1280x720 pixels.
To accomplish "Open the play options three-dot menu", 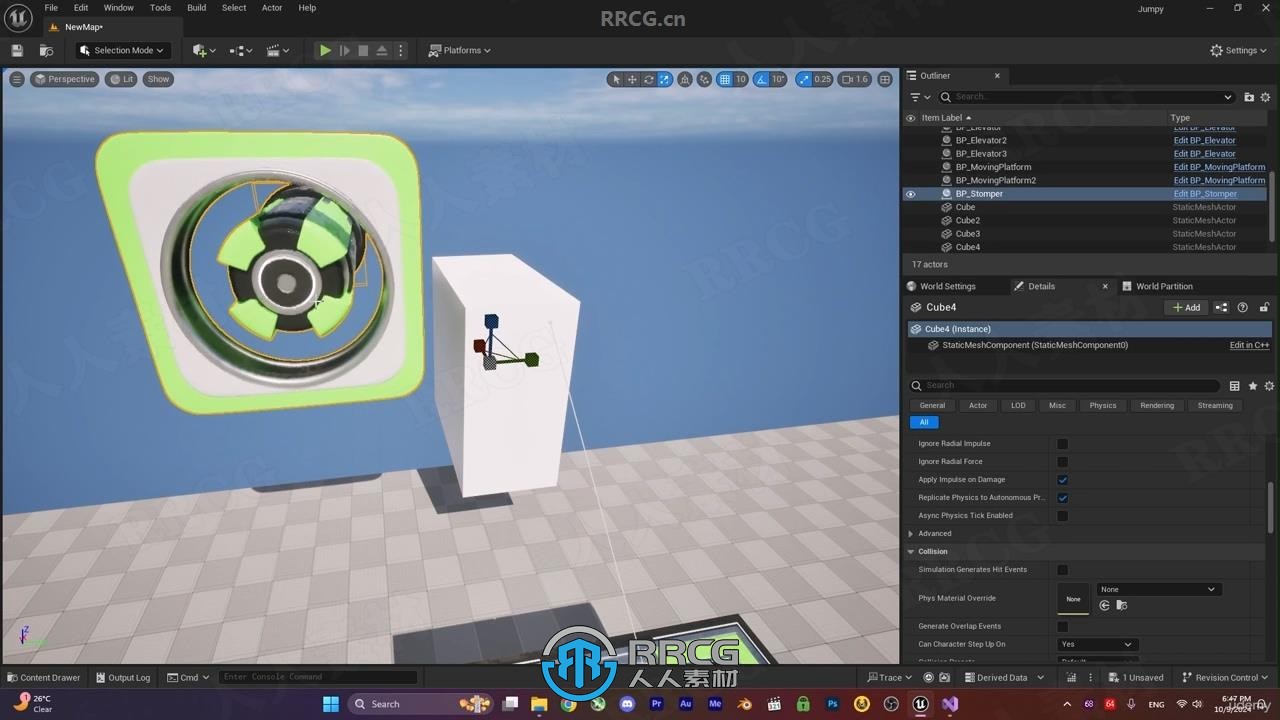I will (401, 50).
